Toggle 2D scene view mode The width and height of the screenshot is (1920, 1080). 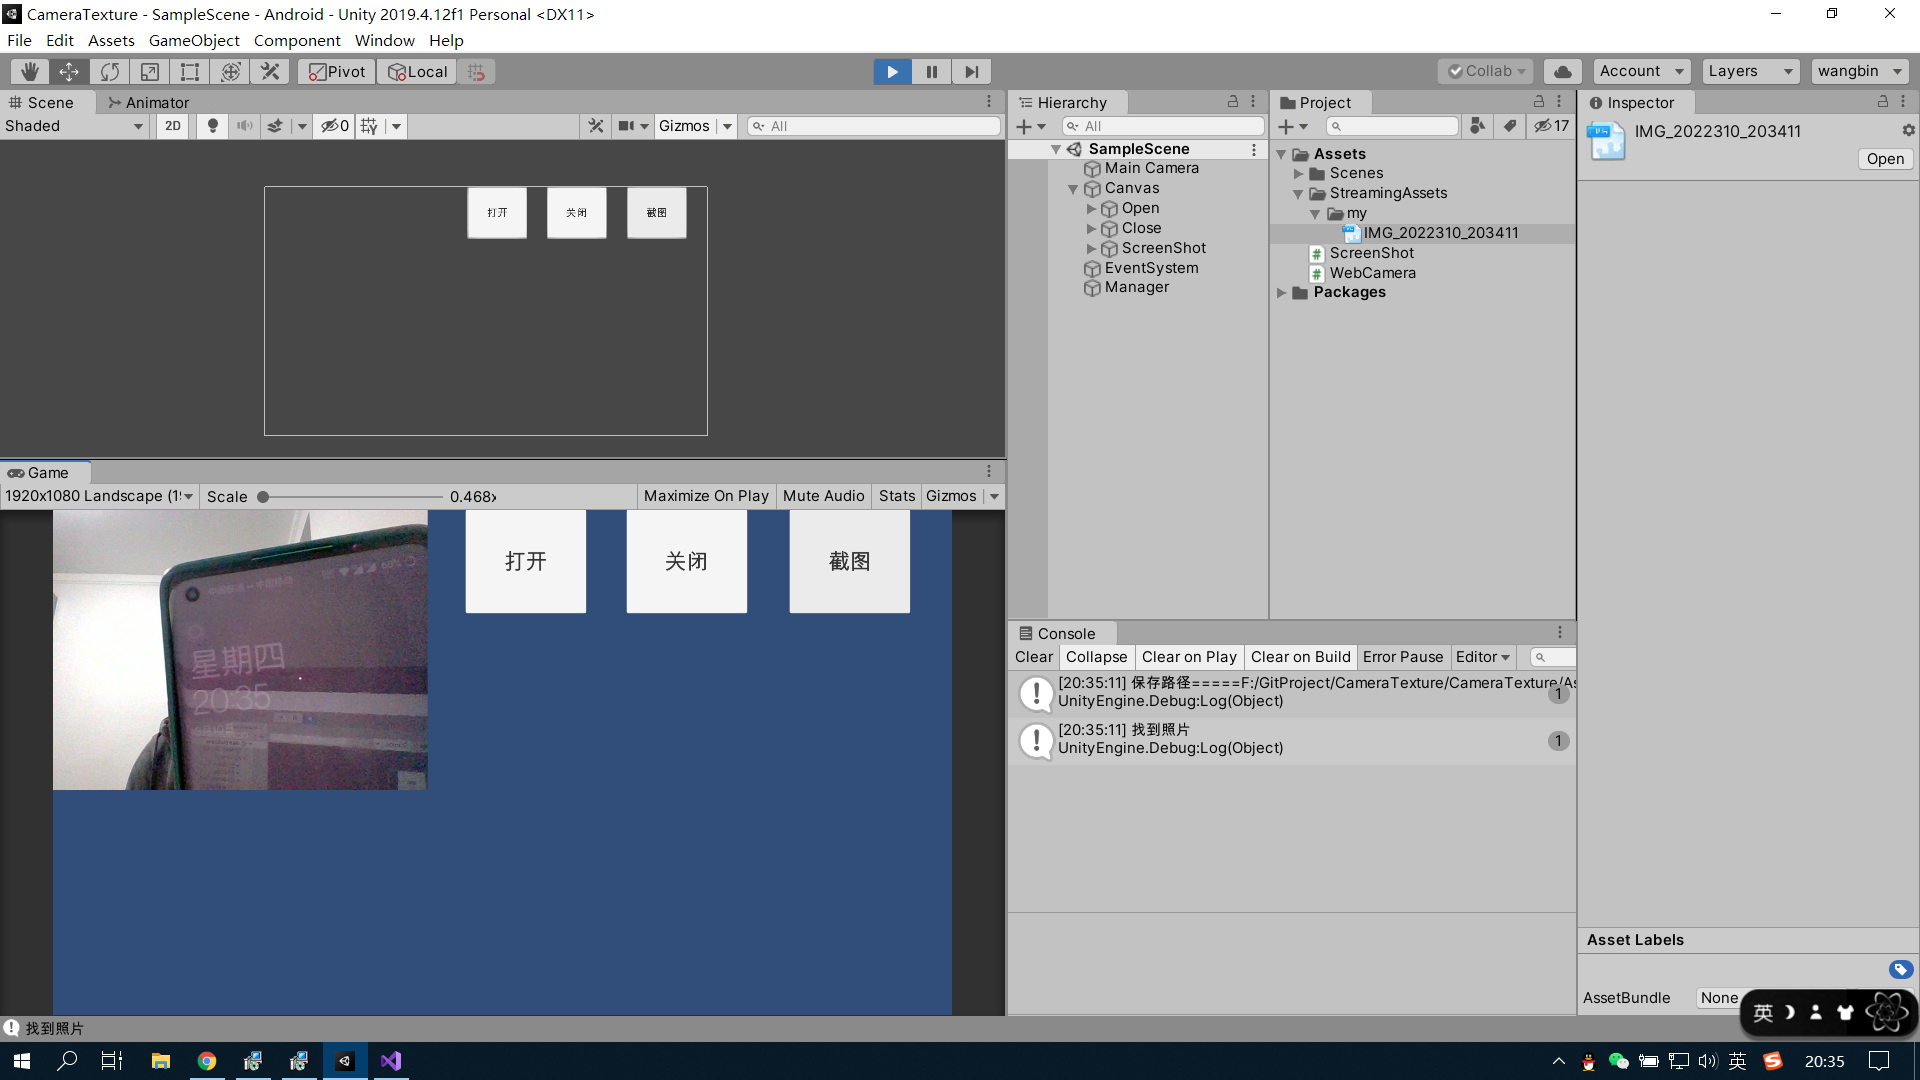173,126
